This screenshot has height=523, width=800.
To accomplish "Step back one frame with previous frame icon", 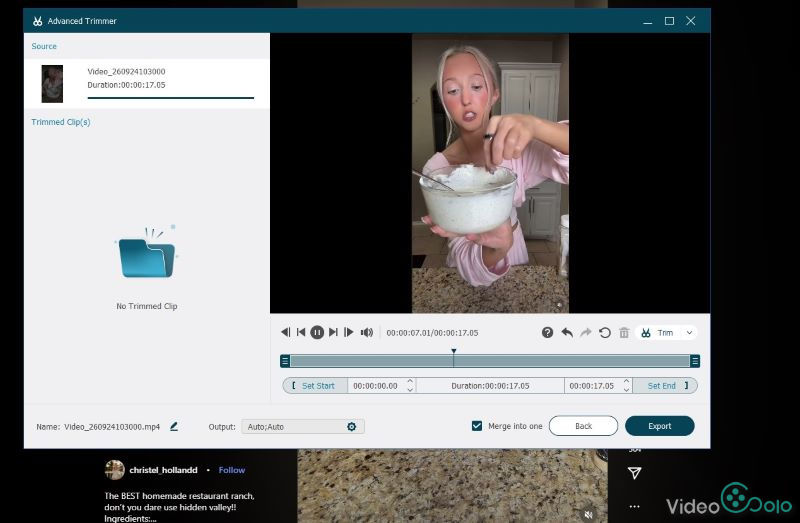I will pos(286,333).
